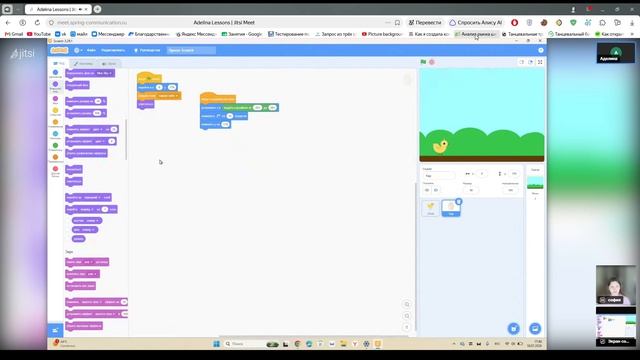Open dropdown on backdrop number reporter
640x360 pixels.
click(89, 230)
